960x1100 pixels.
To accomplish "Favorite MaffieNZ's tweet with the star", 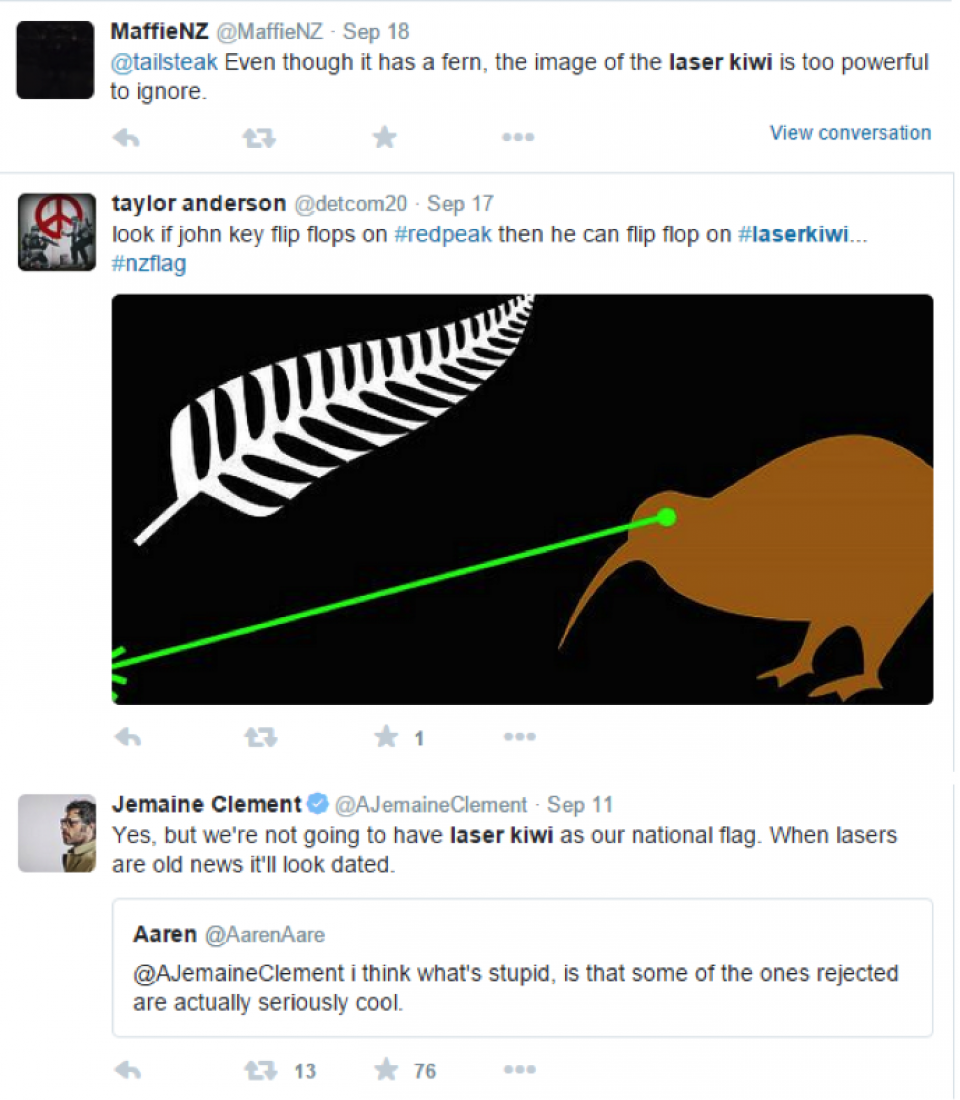I will (385, 137).
